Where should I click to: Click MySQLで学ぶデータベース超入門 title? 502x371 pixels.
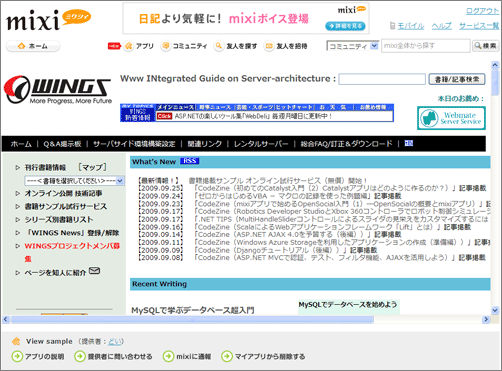point(193,310)
